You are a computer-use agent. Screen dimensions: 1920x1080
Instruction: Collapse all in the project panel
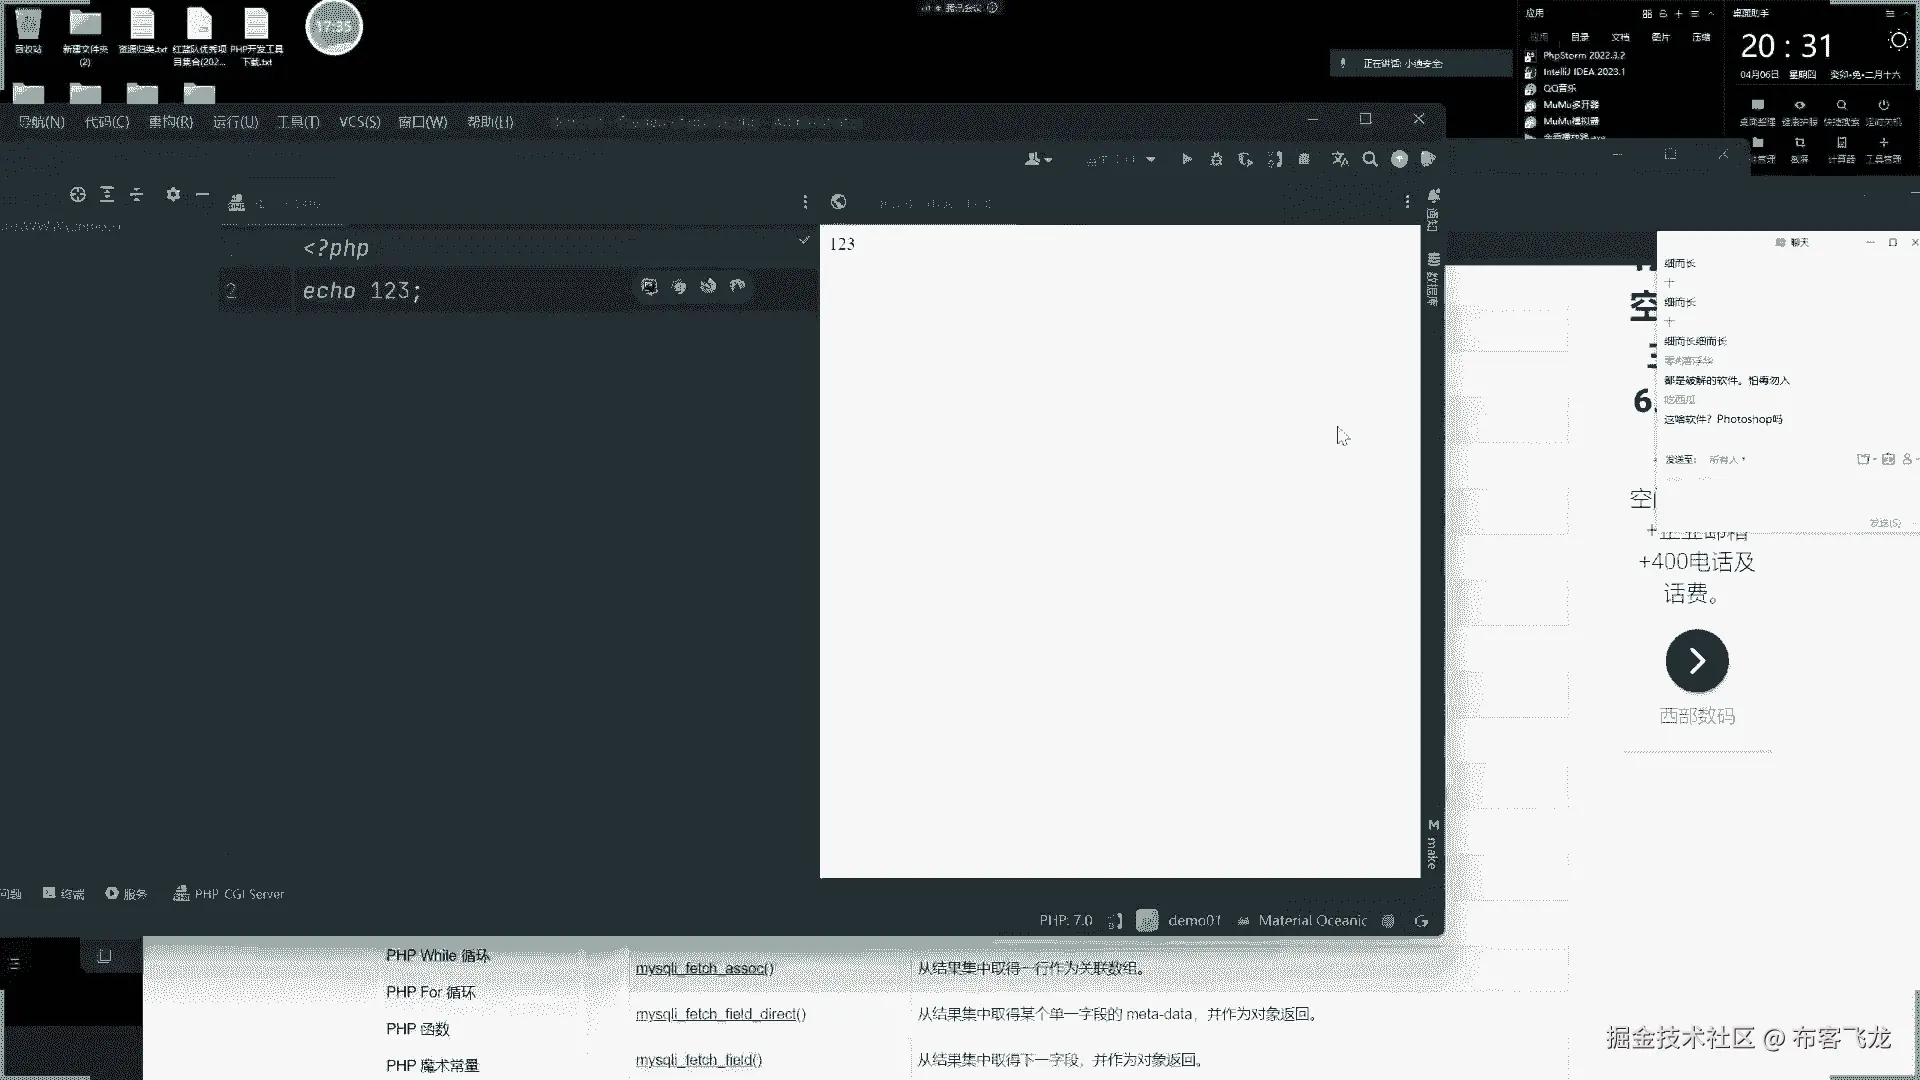coord(137,194)
